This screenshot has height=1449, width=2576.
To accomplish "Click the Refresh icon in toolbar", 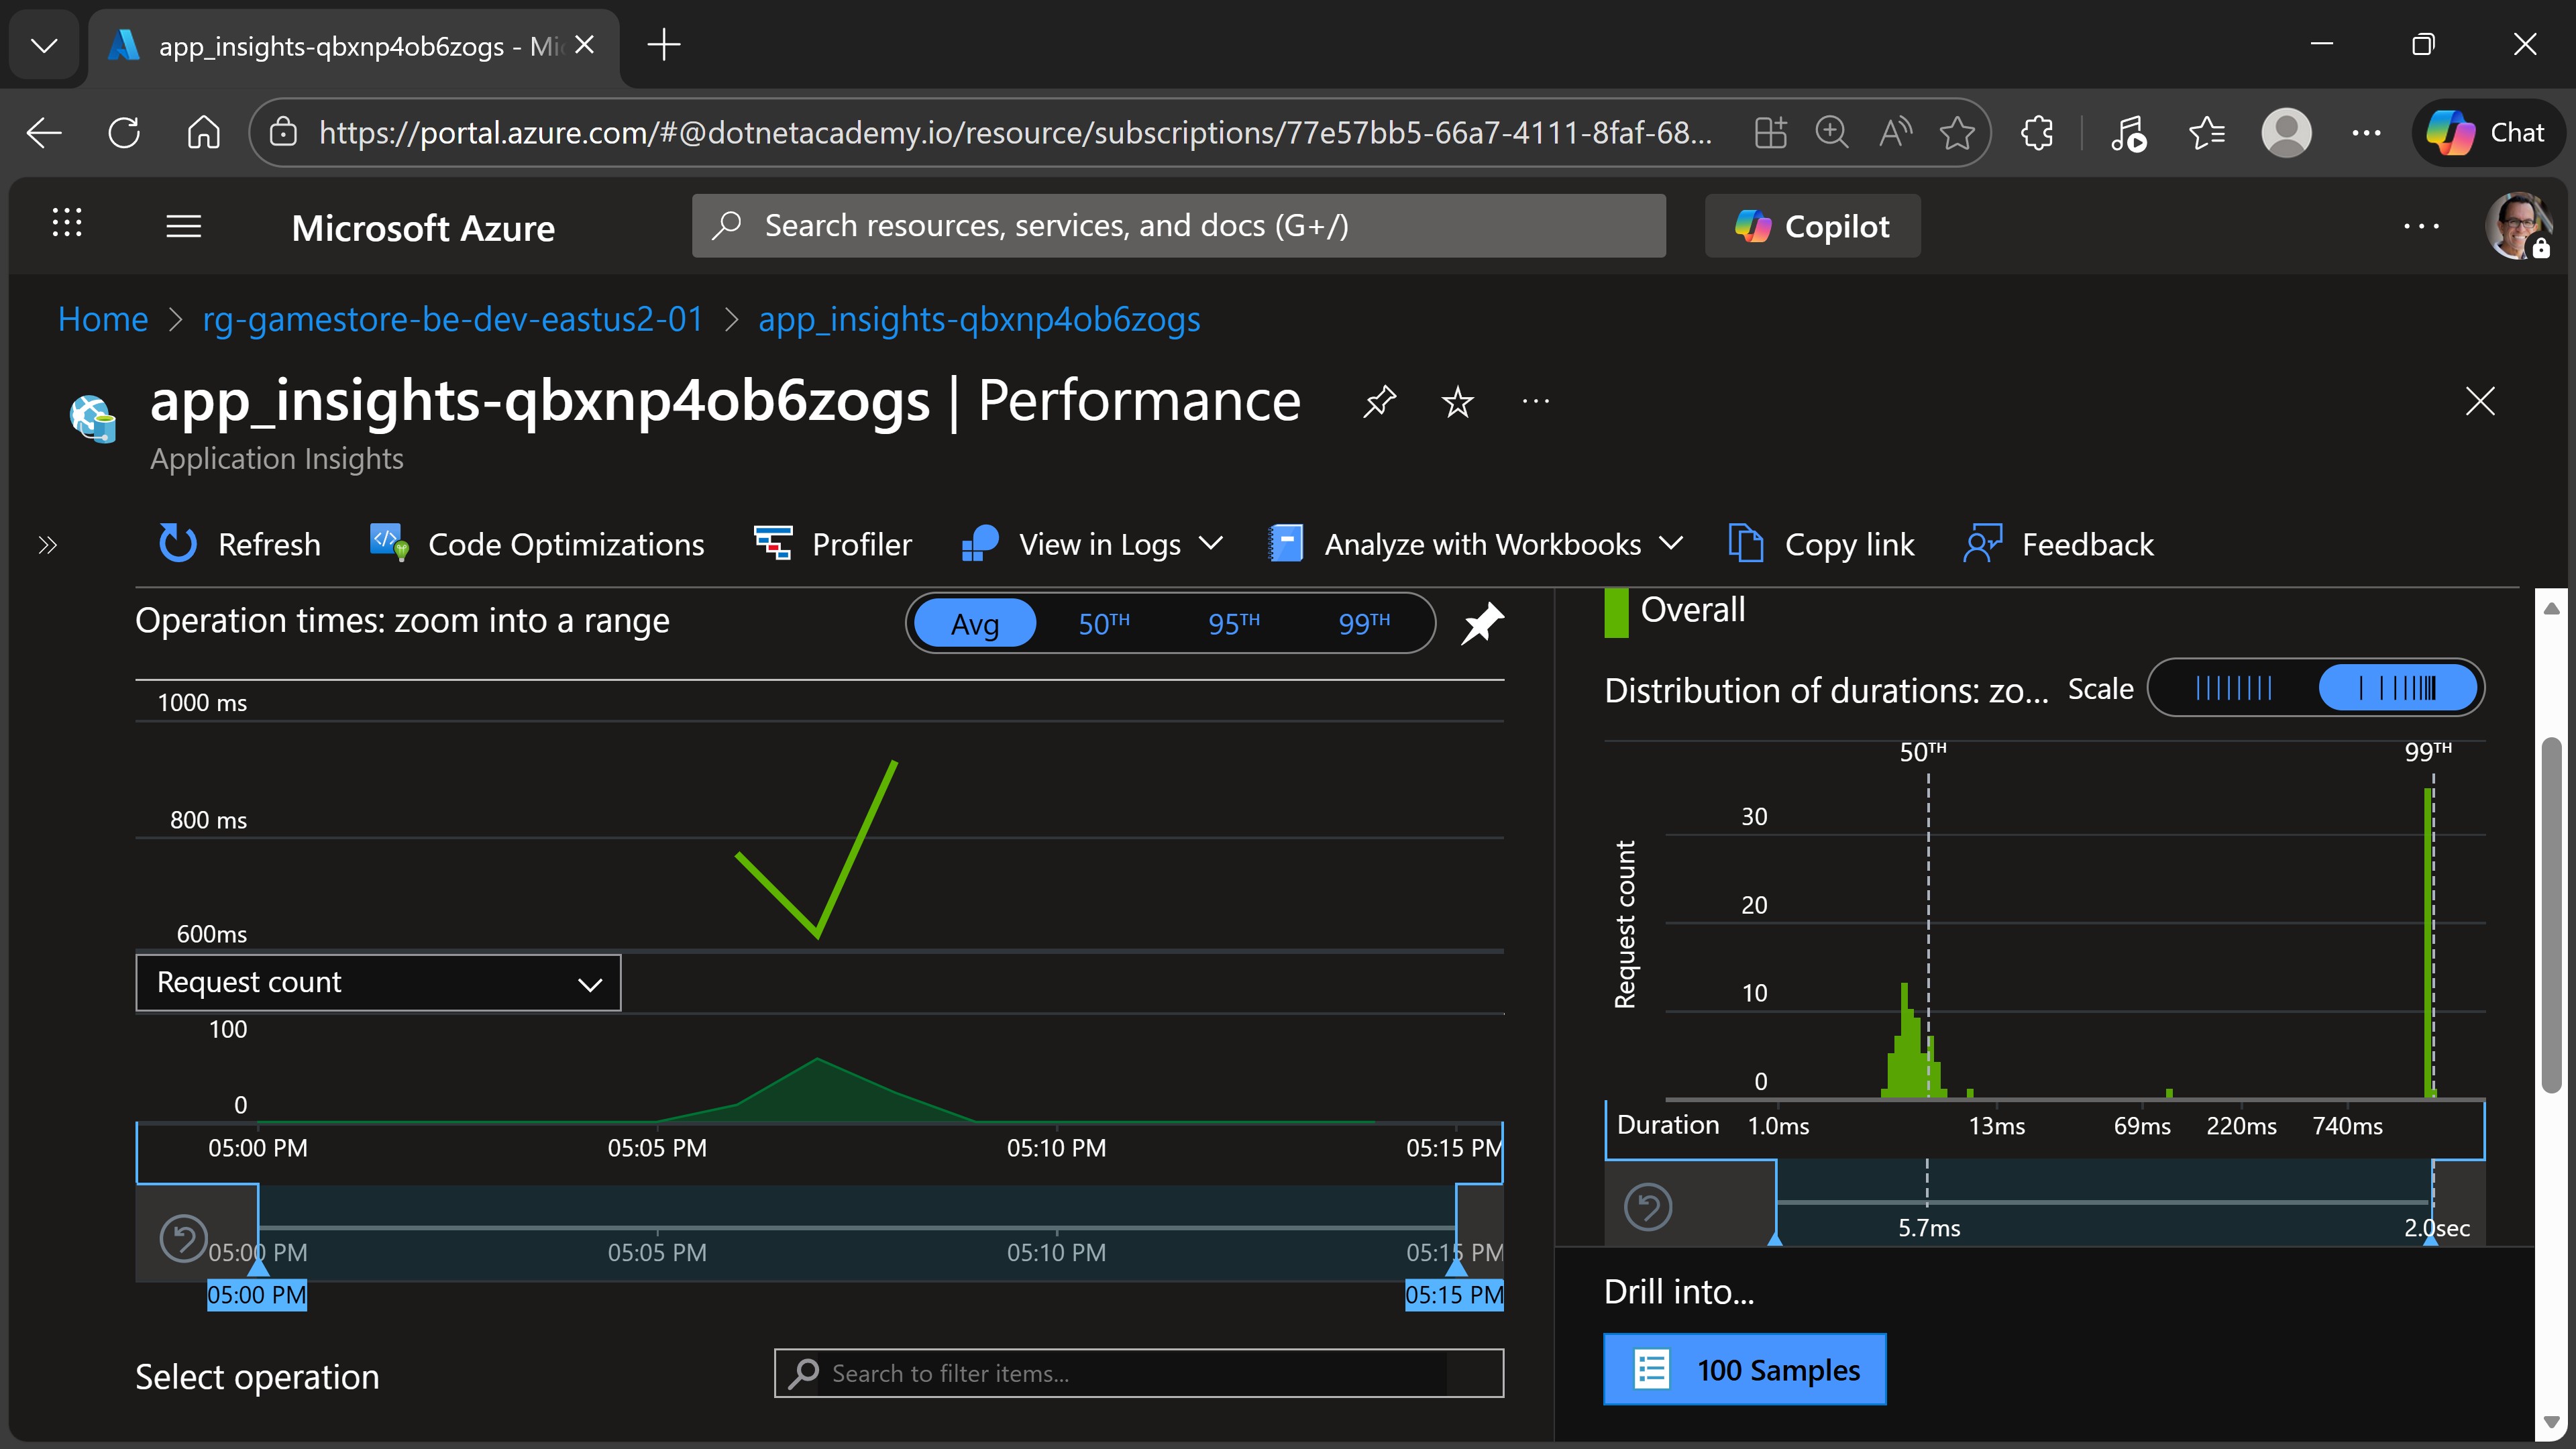I will point(178,544).
